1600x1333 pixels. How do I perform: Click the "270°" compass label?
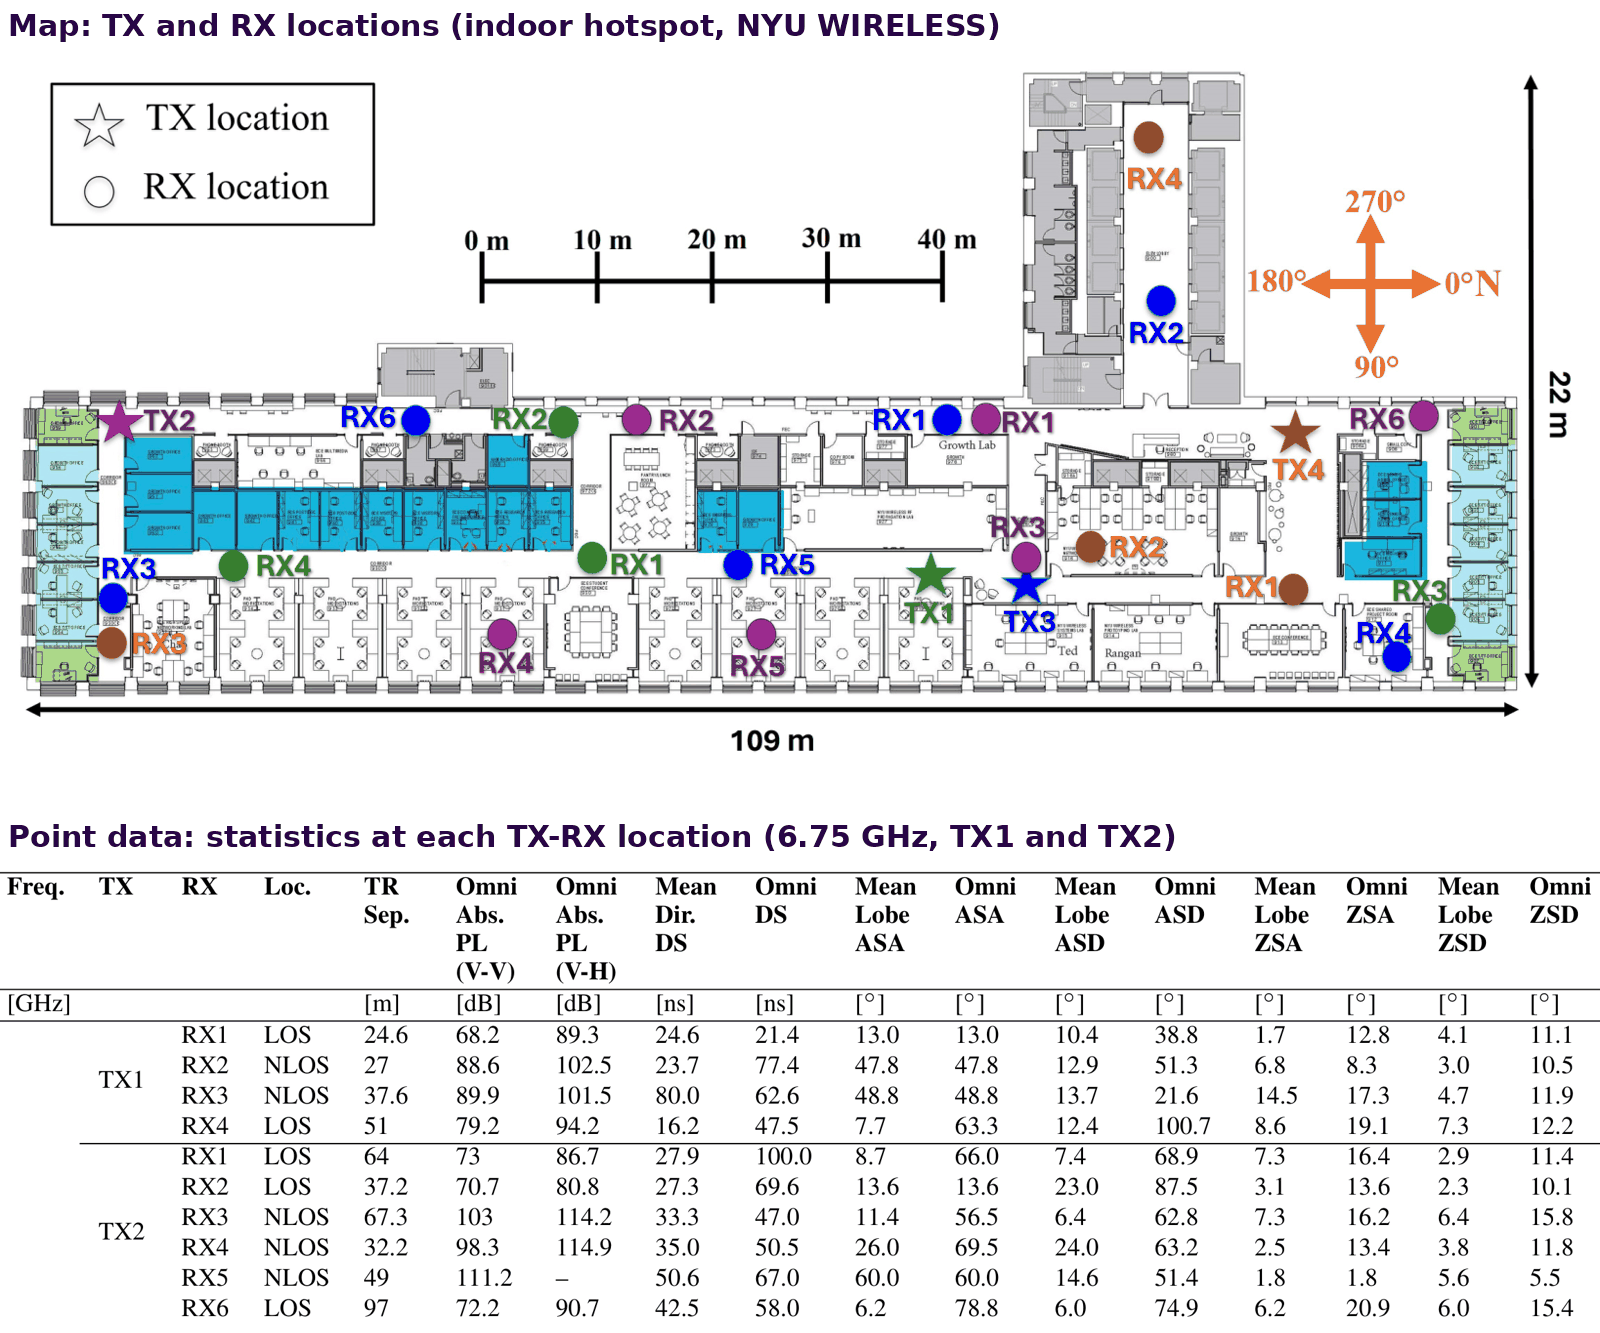point(1375,202)
